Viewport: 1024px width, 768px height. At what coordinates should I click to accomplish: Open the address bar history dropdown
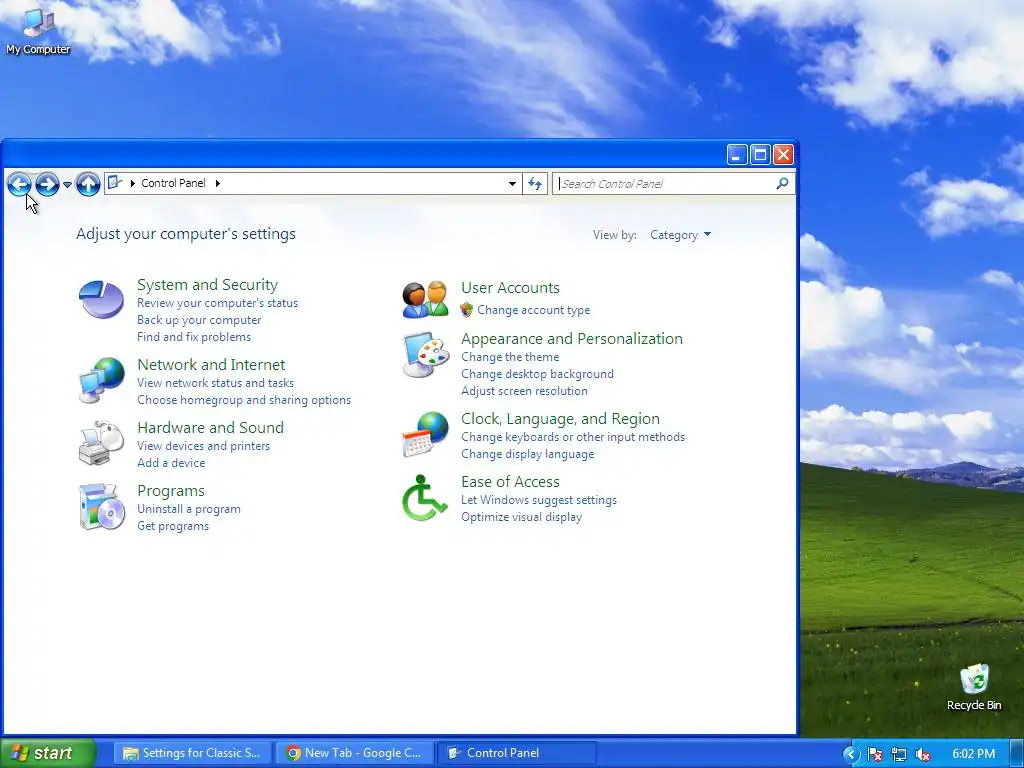[513, 184]
